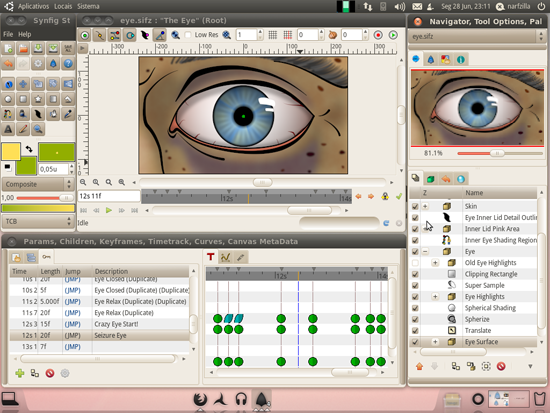The width and height of the screenshot is (550, 413).
Task: Select the Sketch pencil tool
Action: (23, 129)
